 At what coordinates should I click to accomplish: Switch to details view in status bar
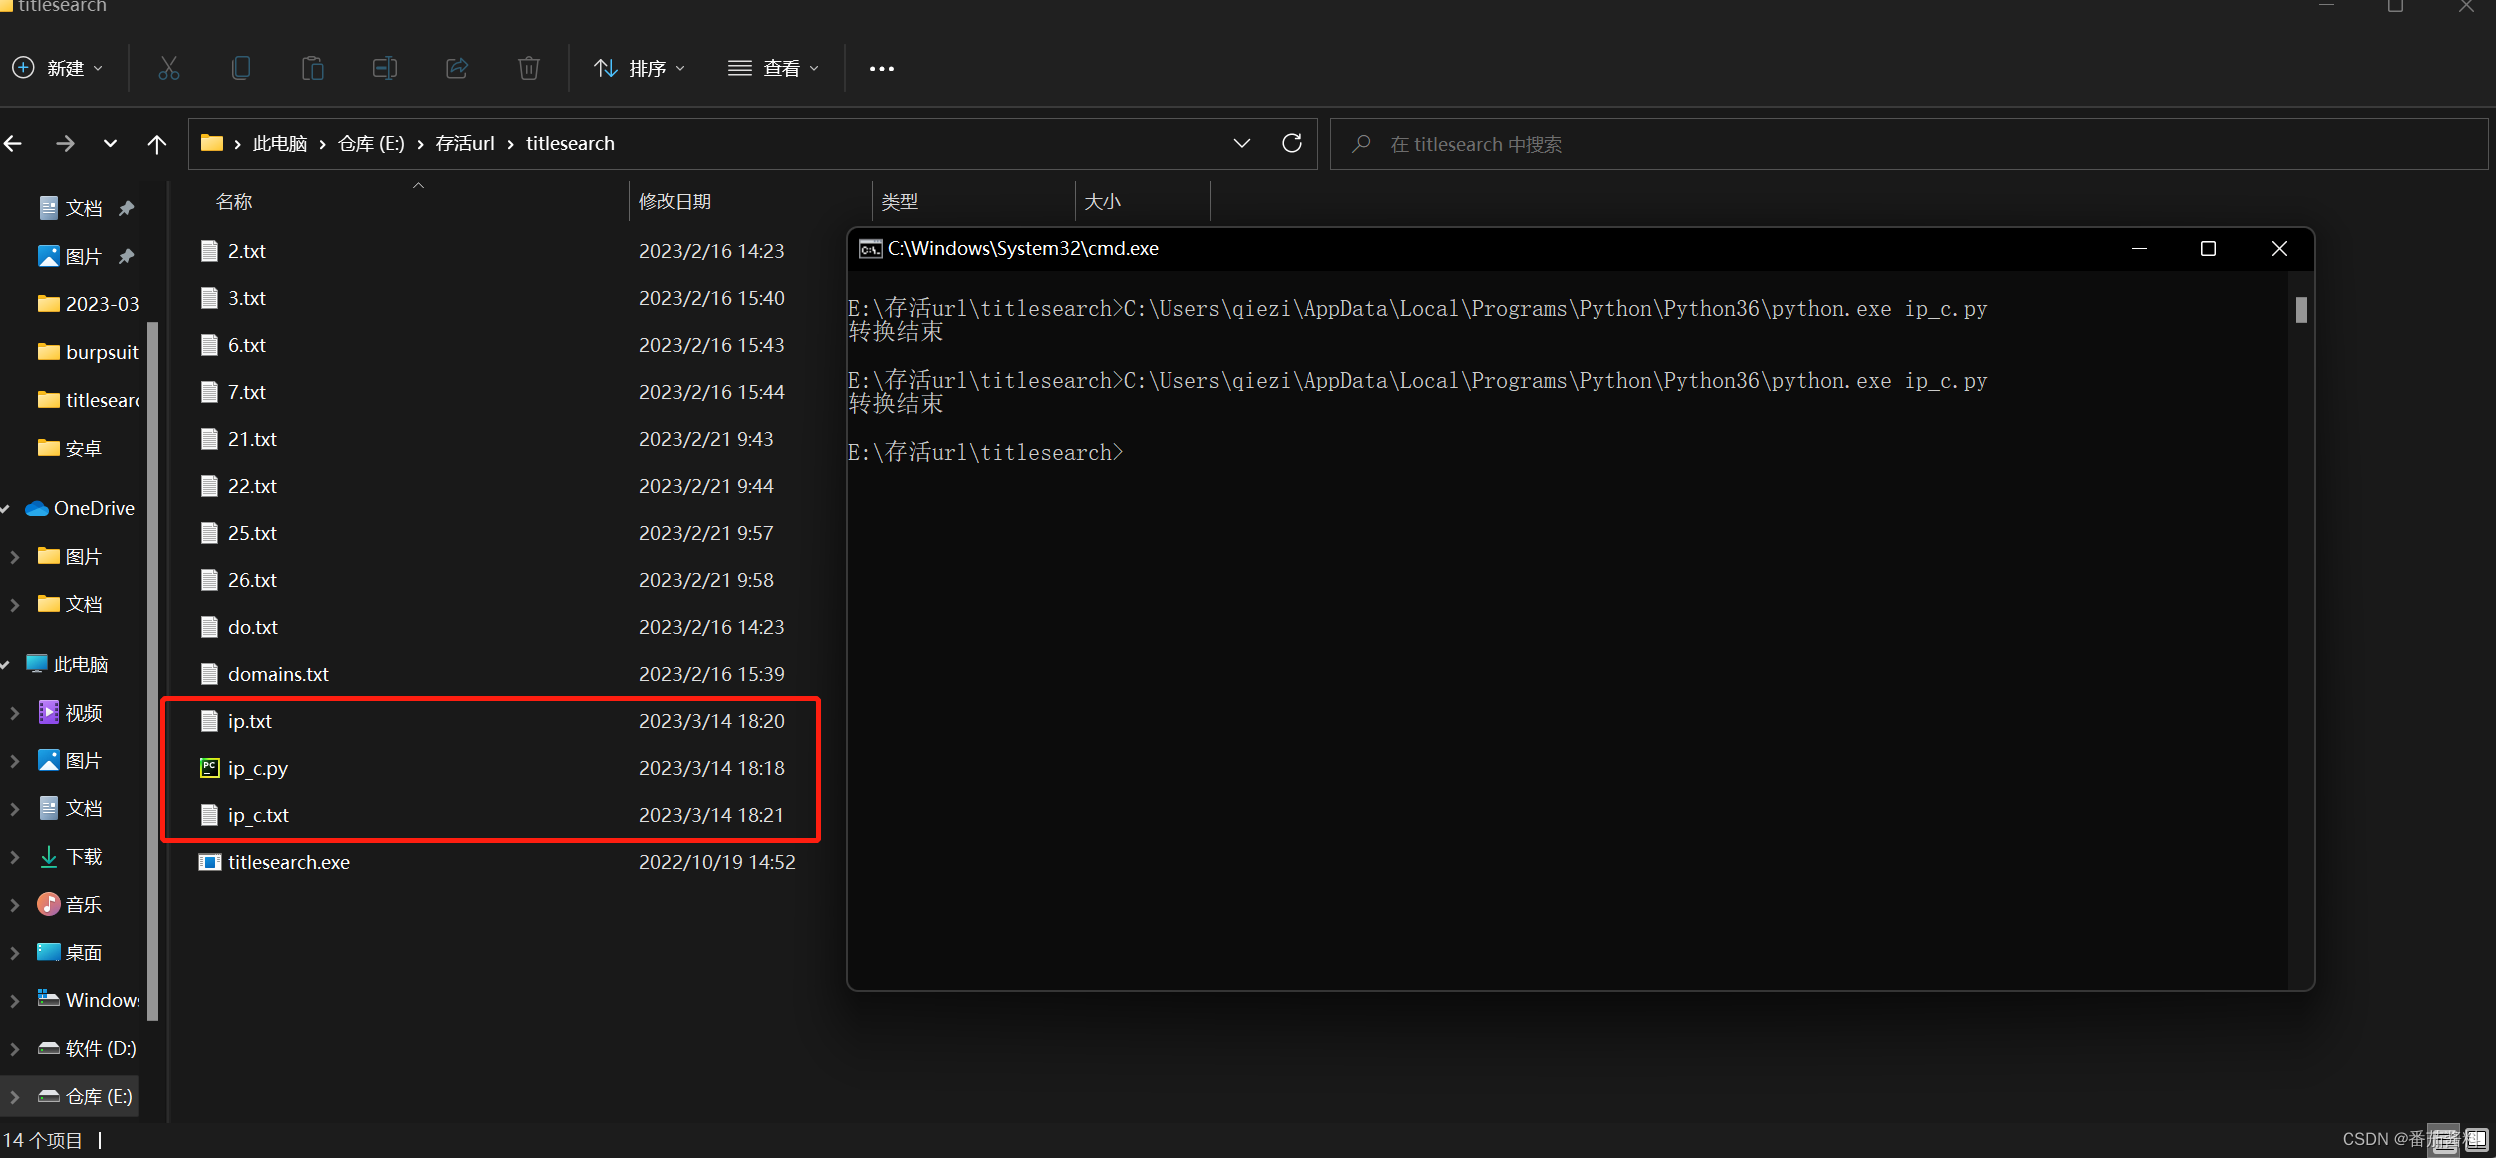tap(2445, 1140)
